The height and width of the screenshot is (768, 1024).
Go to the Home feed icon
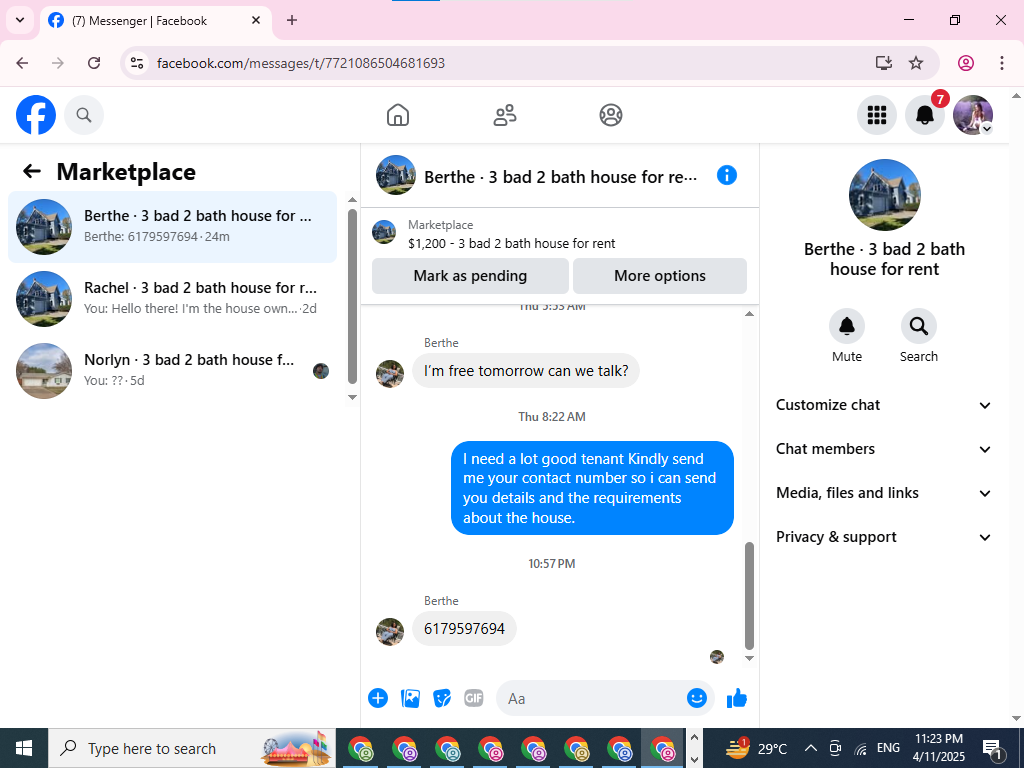[398, 115]
